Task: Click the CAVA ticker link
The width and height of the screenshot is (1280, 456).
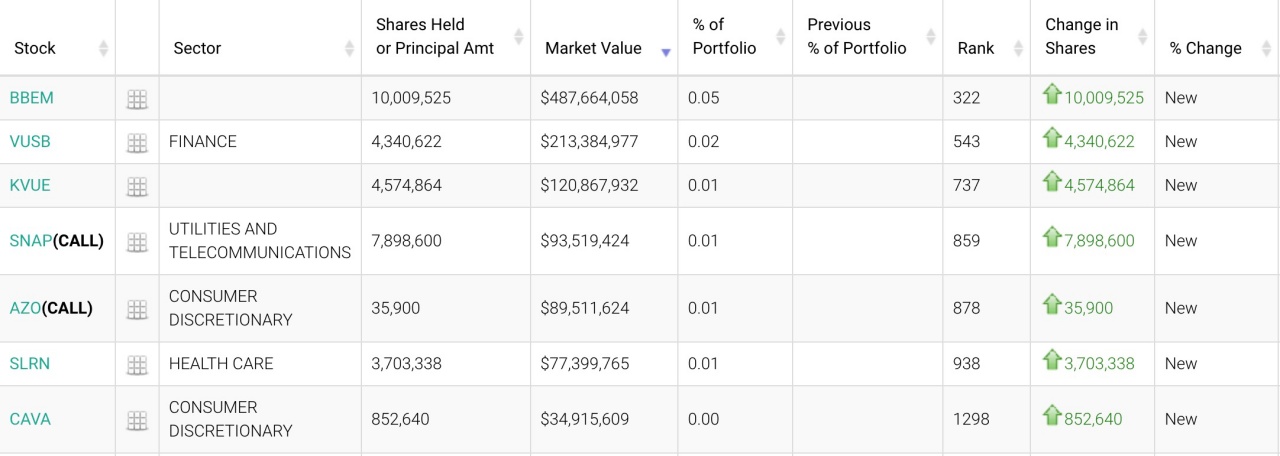Action: 30,419
